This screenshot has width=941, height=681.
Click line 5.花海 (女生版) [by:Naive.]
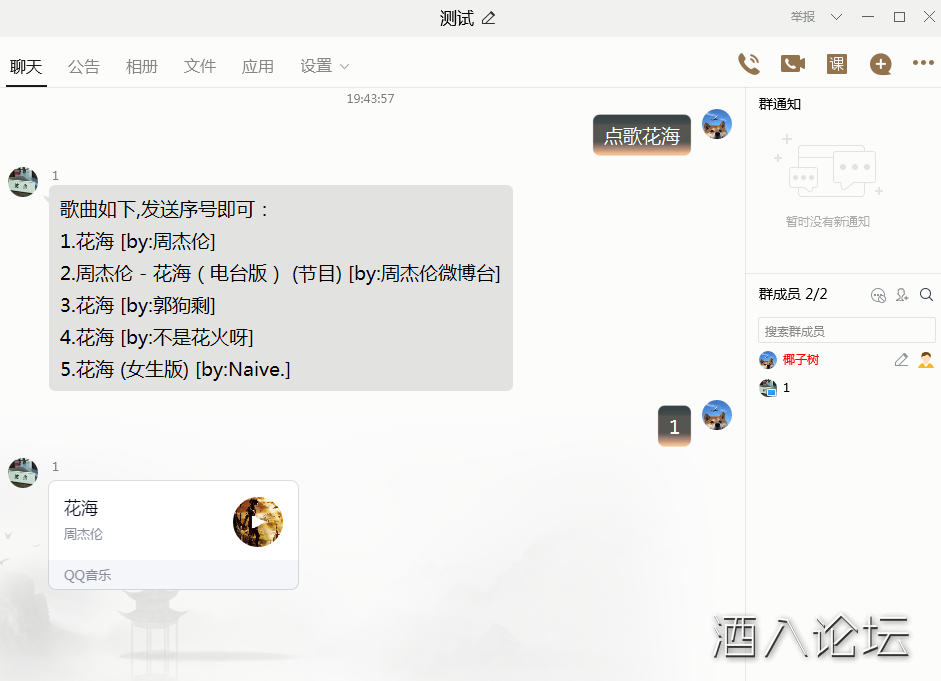pyautogui.click(x=175, y=369)
